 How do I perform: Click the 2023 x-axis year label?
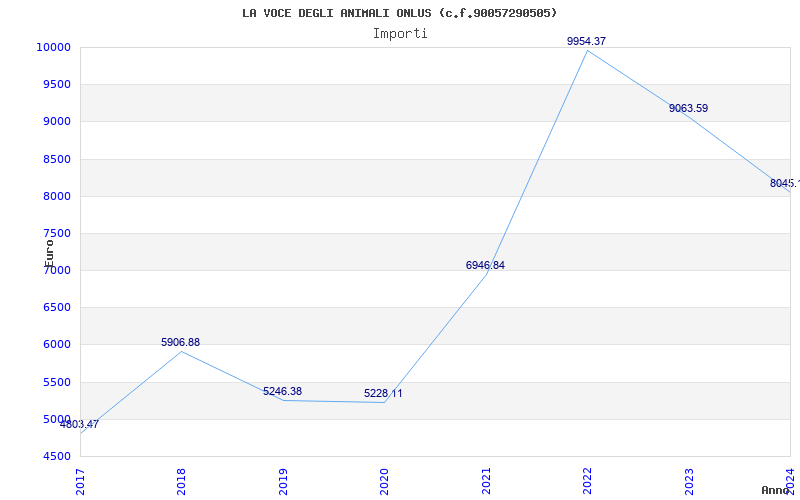[x=689, y=482]
